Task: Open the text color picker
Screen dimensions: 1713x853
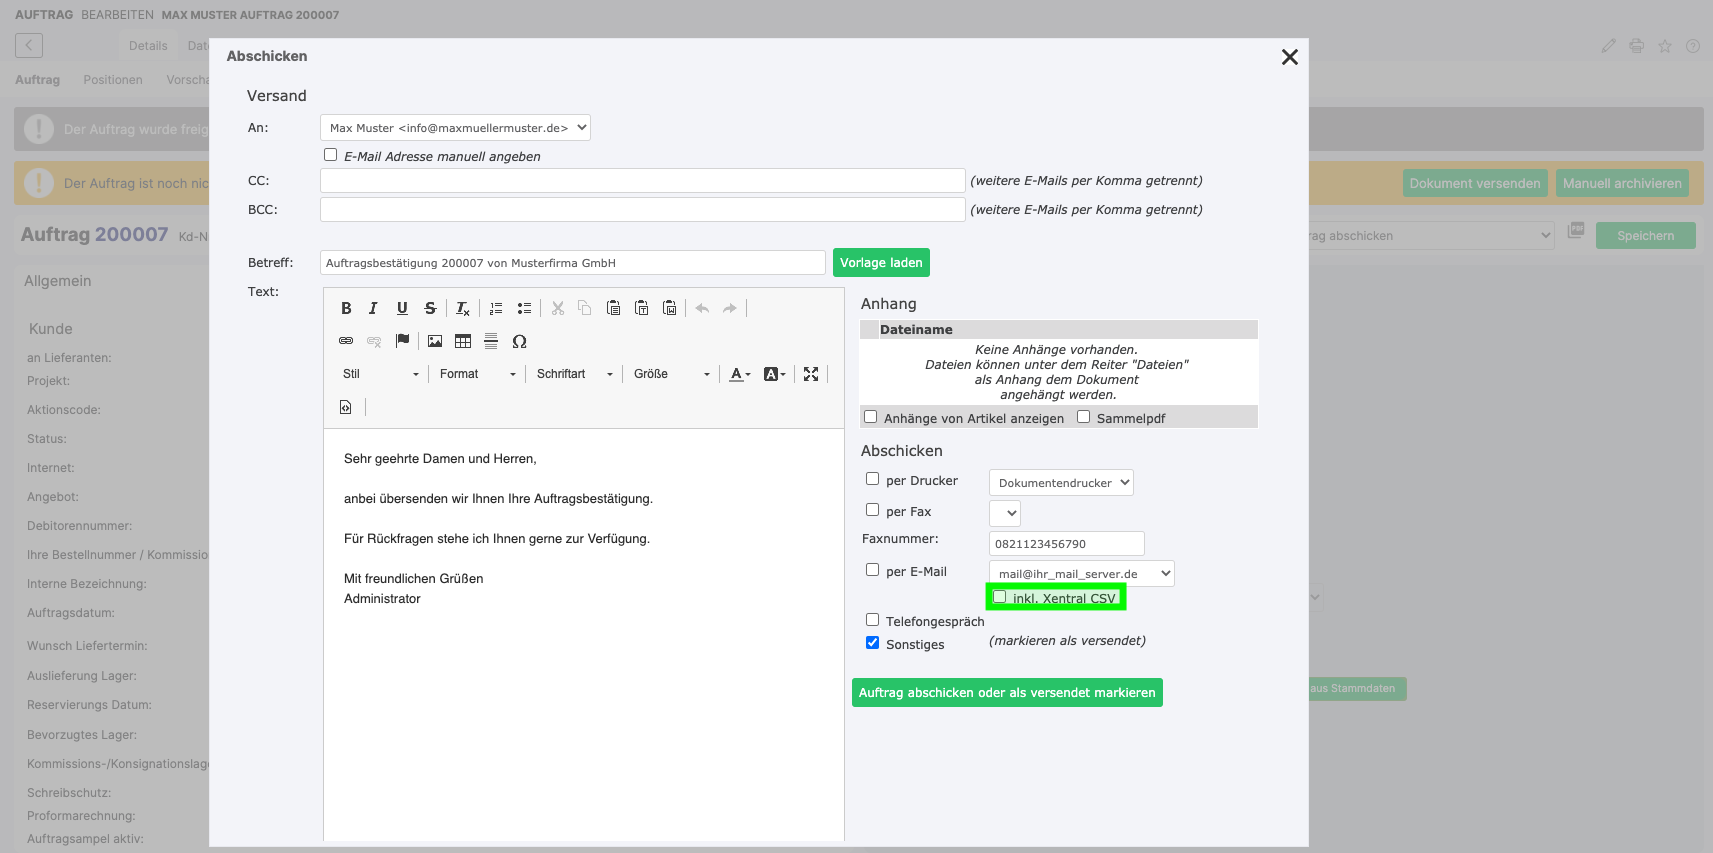Action: coord(740,374)
